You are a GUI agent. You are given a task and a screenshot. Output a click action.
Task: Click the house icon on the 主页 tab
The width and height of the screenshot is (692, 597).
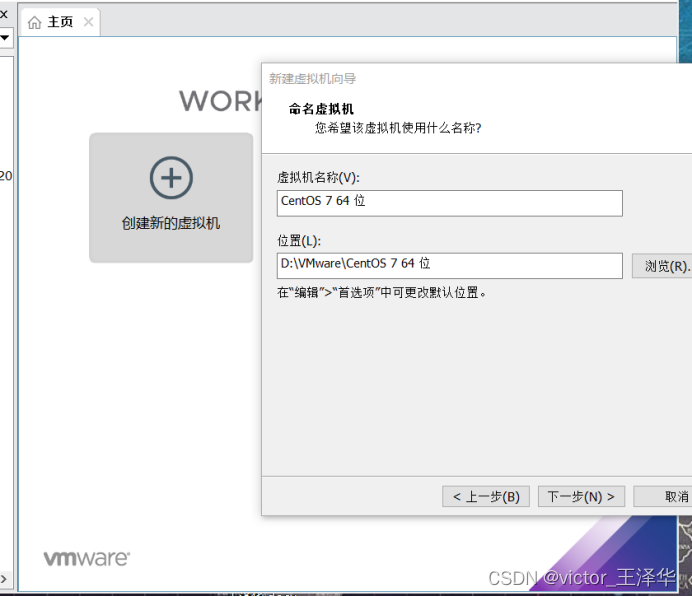pyautogui.click(x=34, y=22)
